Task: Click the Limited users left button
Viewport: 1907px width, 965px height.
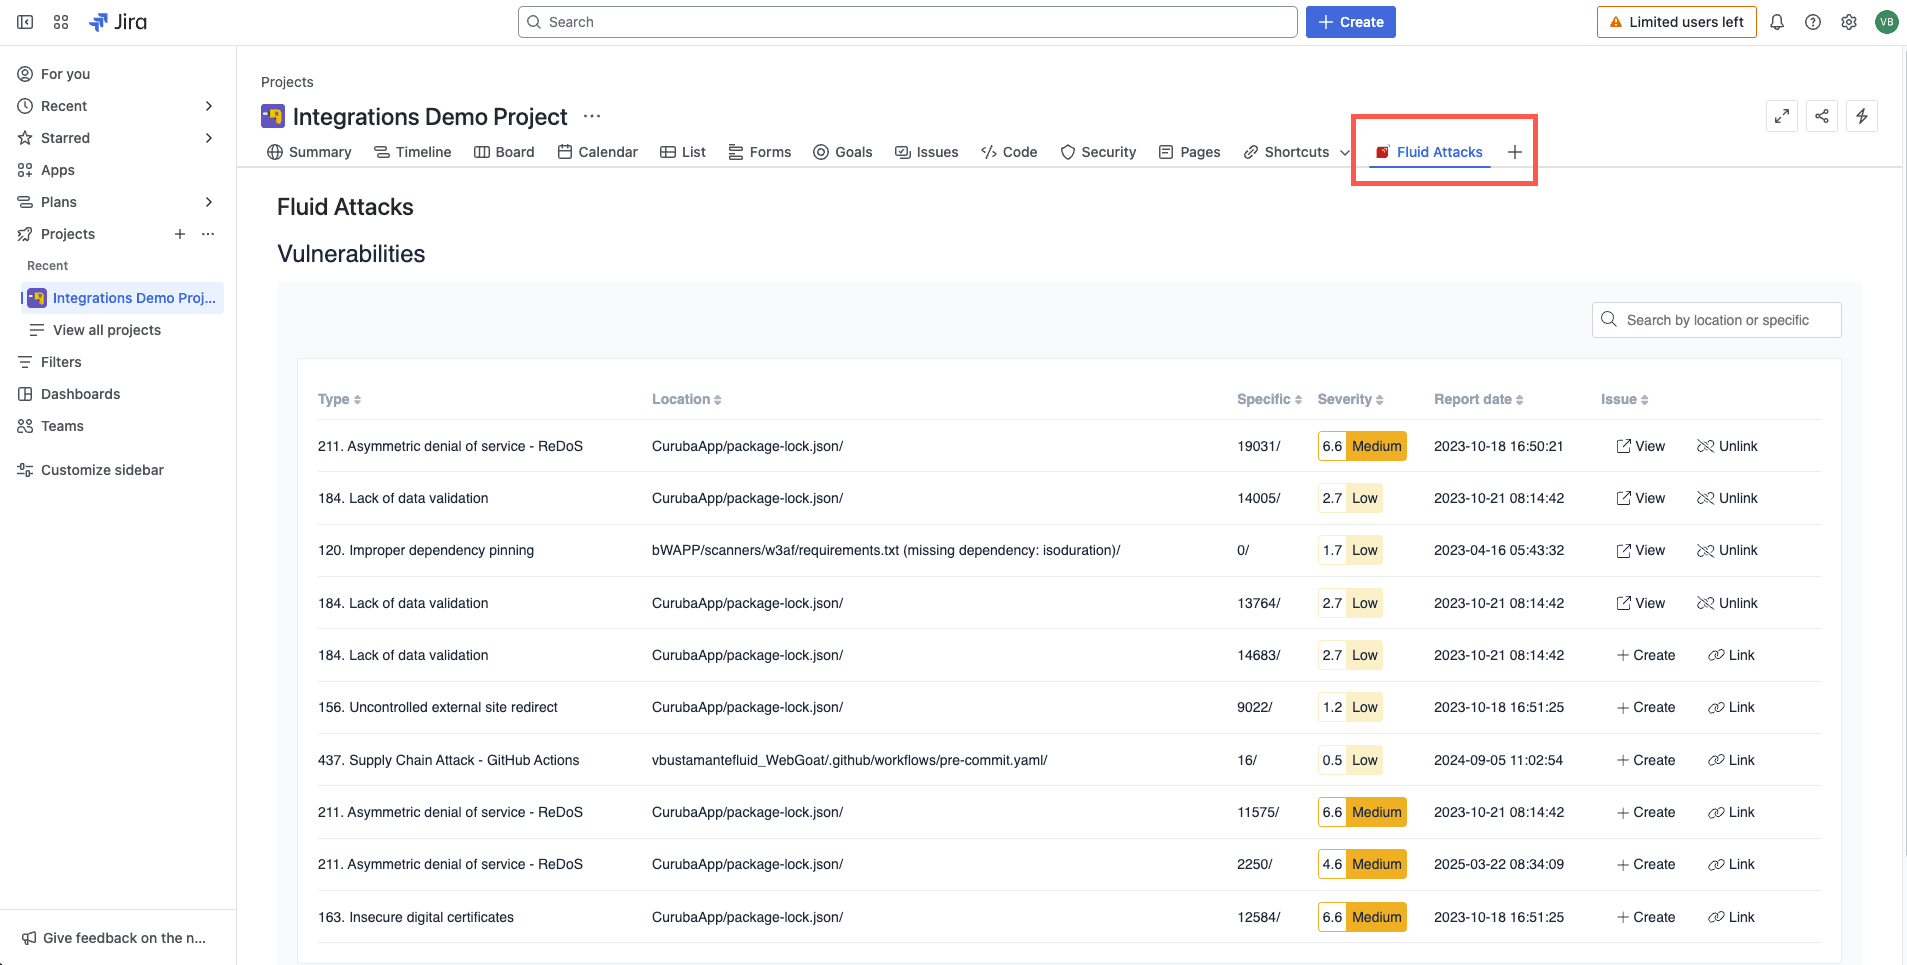Action: point(1676,22)
